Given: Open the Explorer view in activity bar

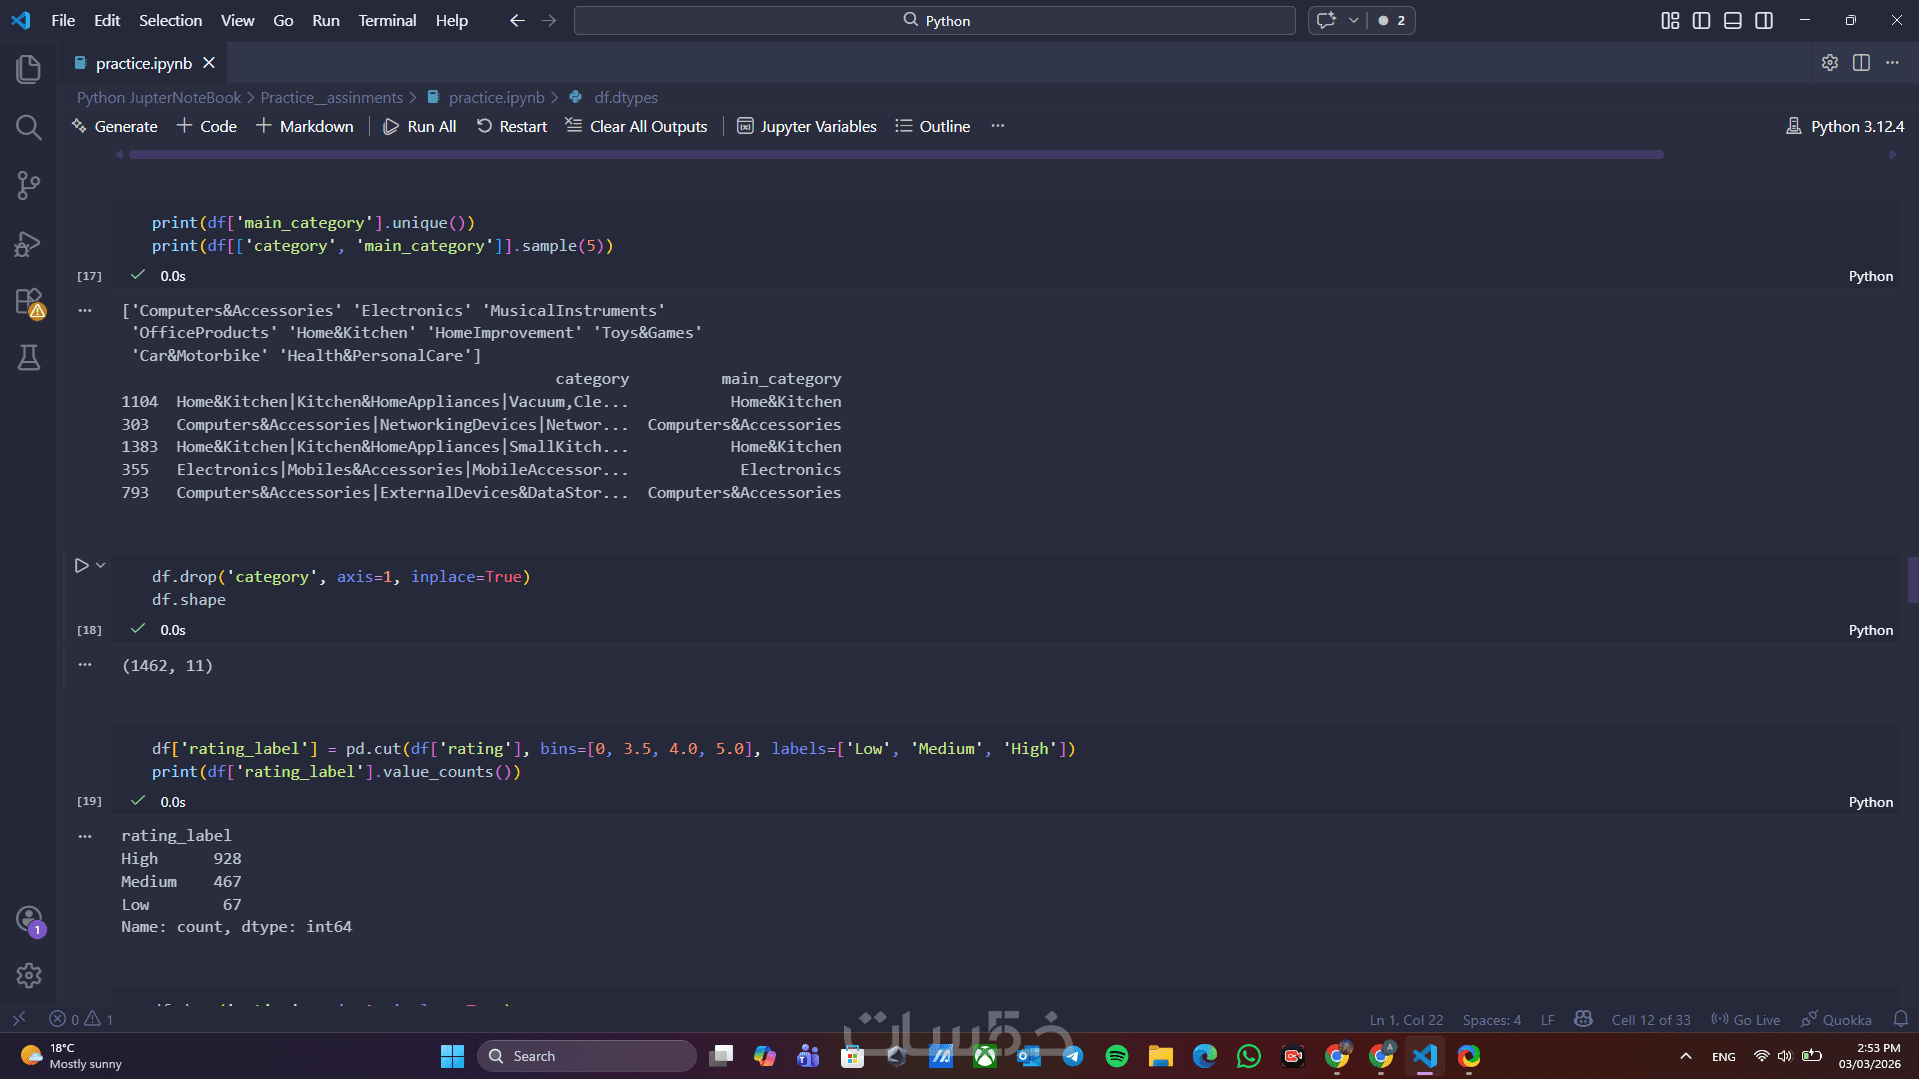Looking at the screenshot, I should click(x=28, y=69).
